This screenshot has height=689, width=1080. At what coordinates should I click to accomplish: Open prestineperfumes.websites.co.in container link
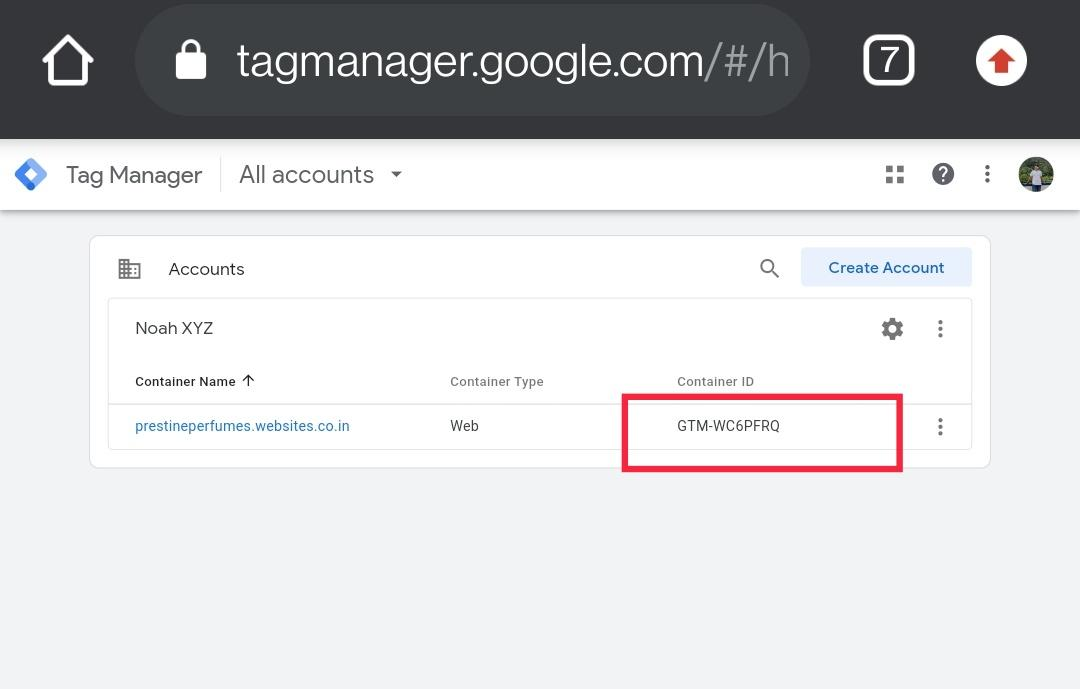pos(242,426)
